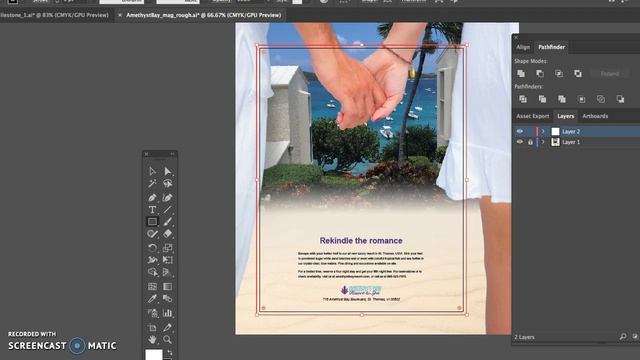Apply the Crop pathfinder
This screenshot has width=640, height=360.
tap(581, 99)
